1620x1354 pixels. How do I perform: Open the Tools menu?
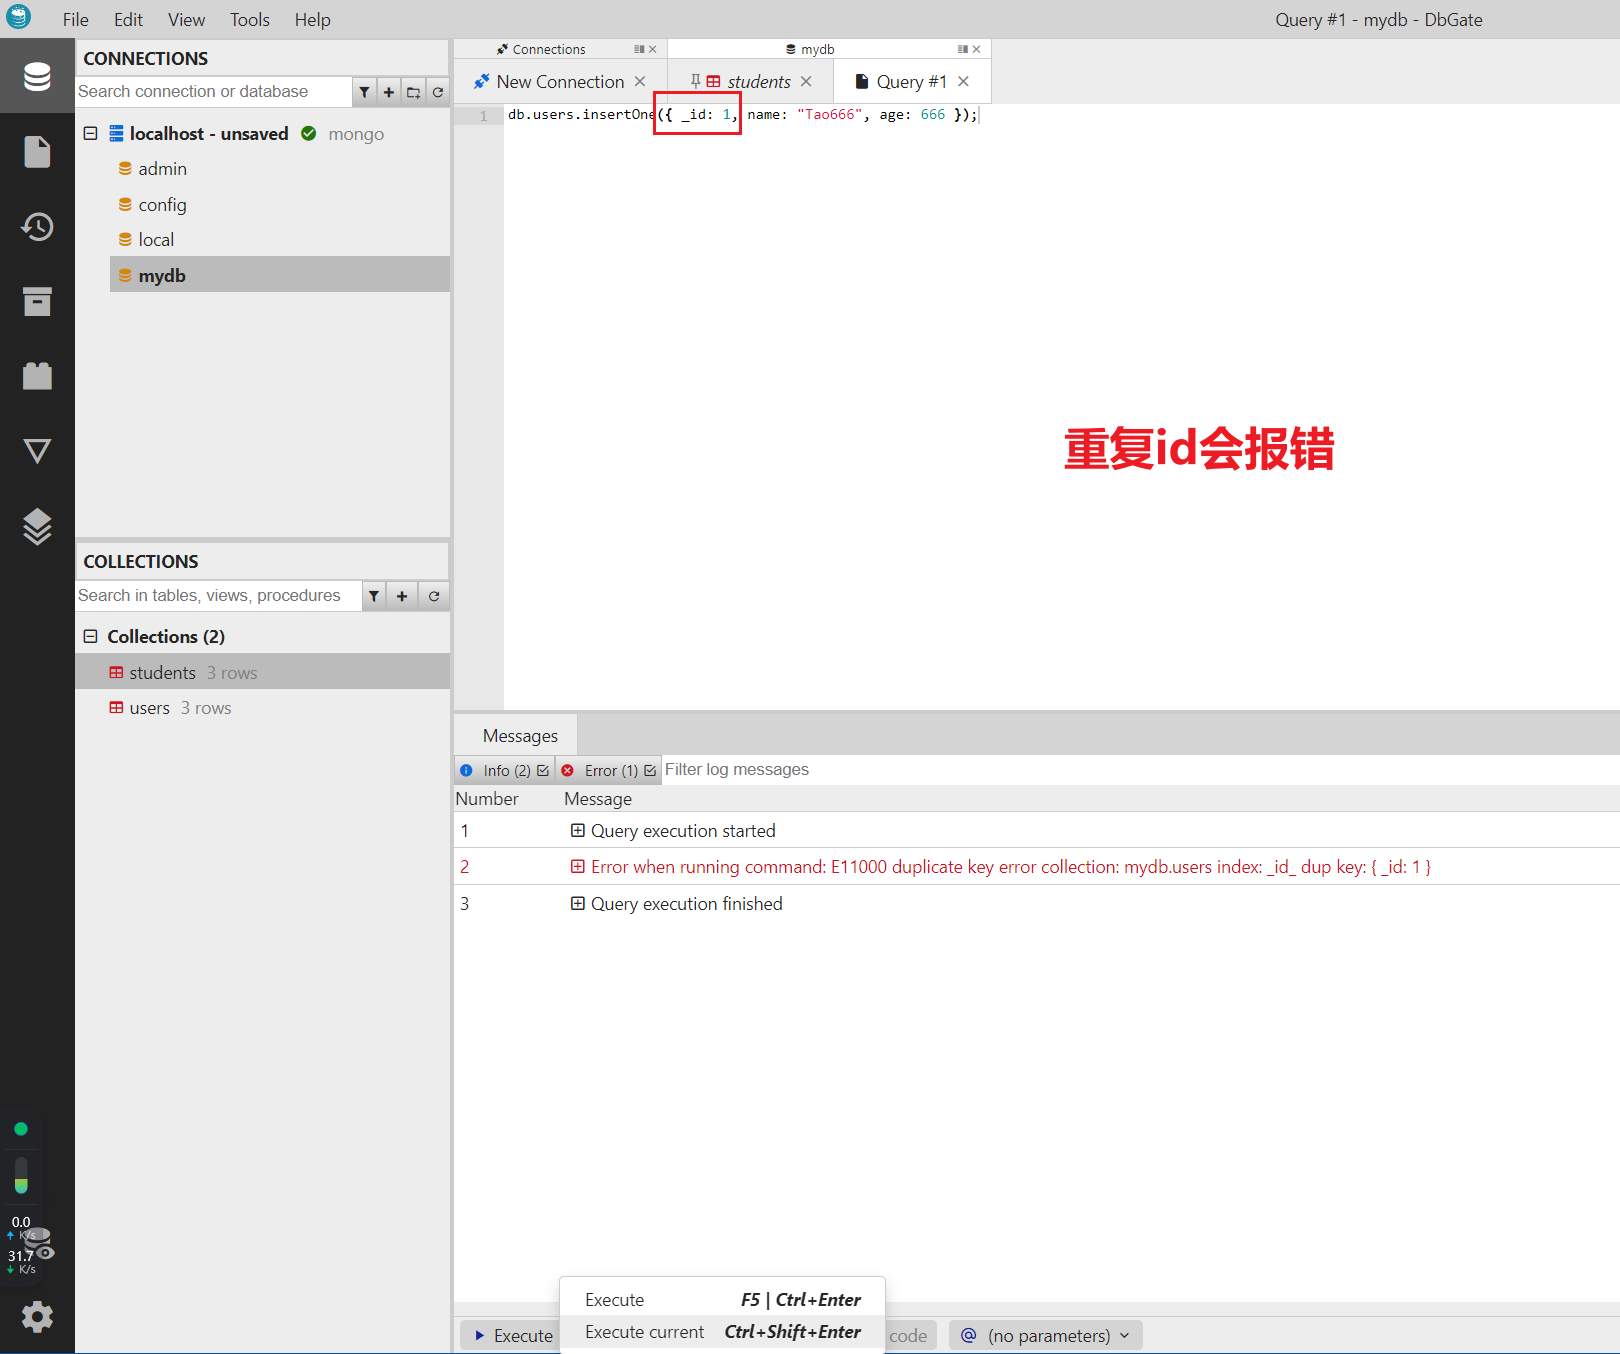click(x=249, y=20)
